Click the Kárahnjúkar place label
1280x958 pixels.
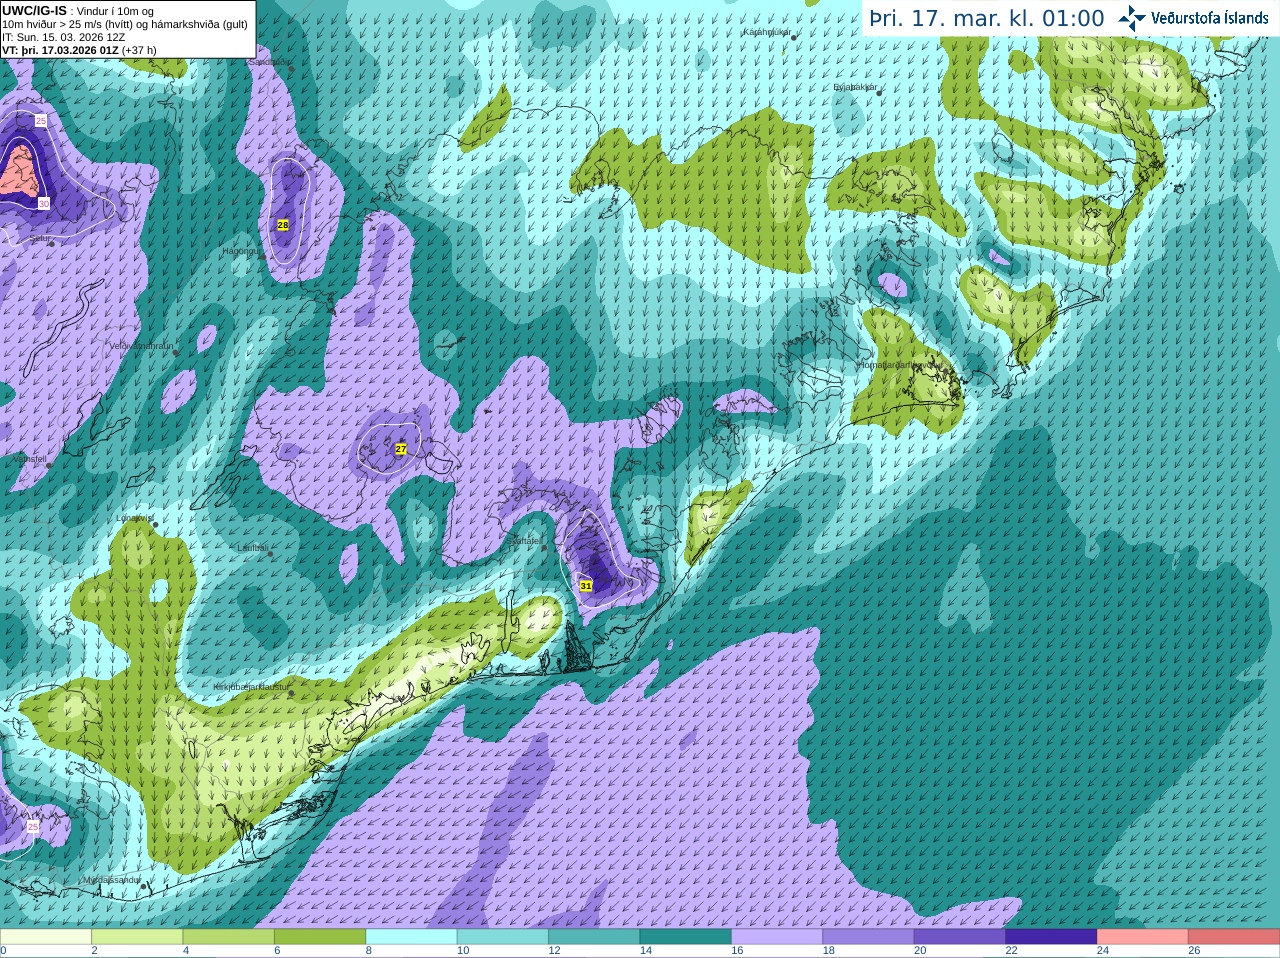[x=767, y=32]
